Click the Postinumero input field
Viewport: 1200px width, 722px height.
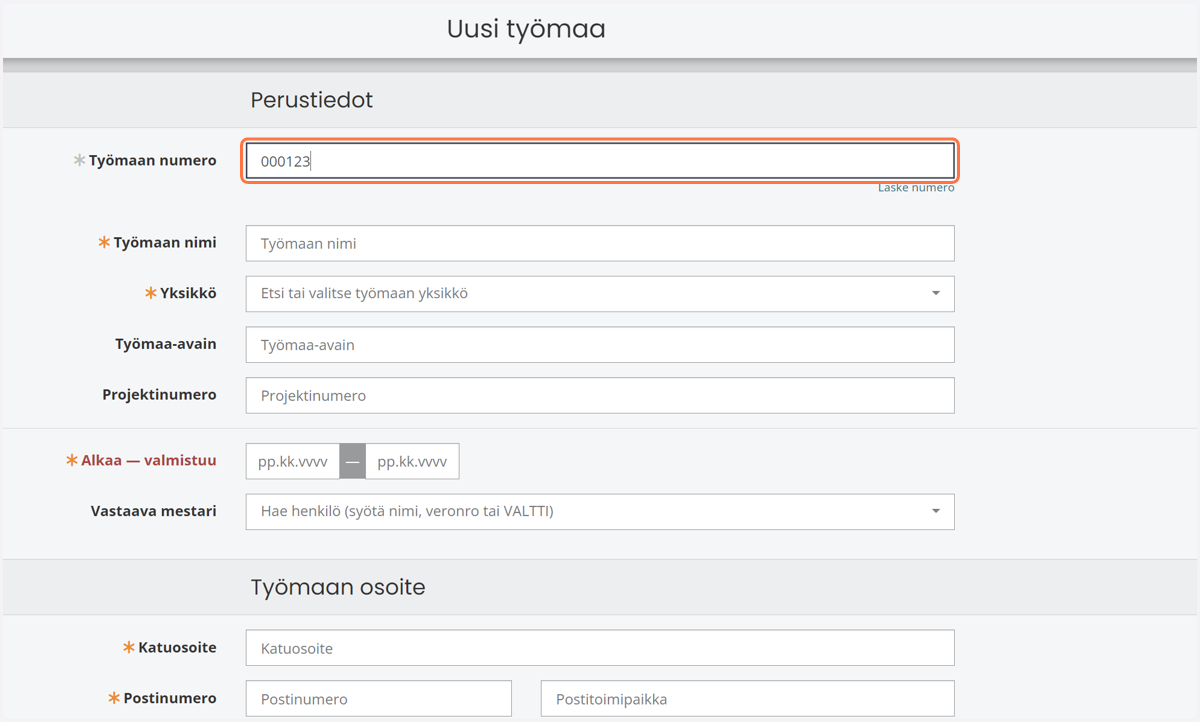[379, 698]
